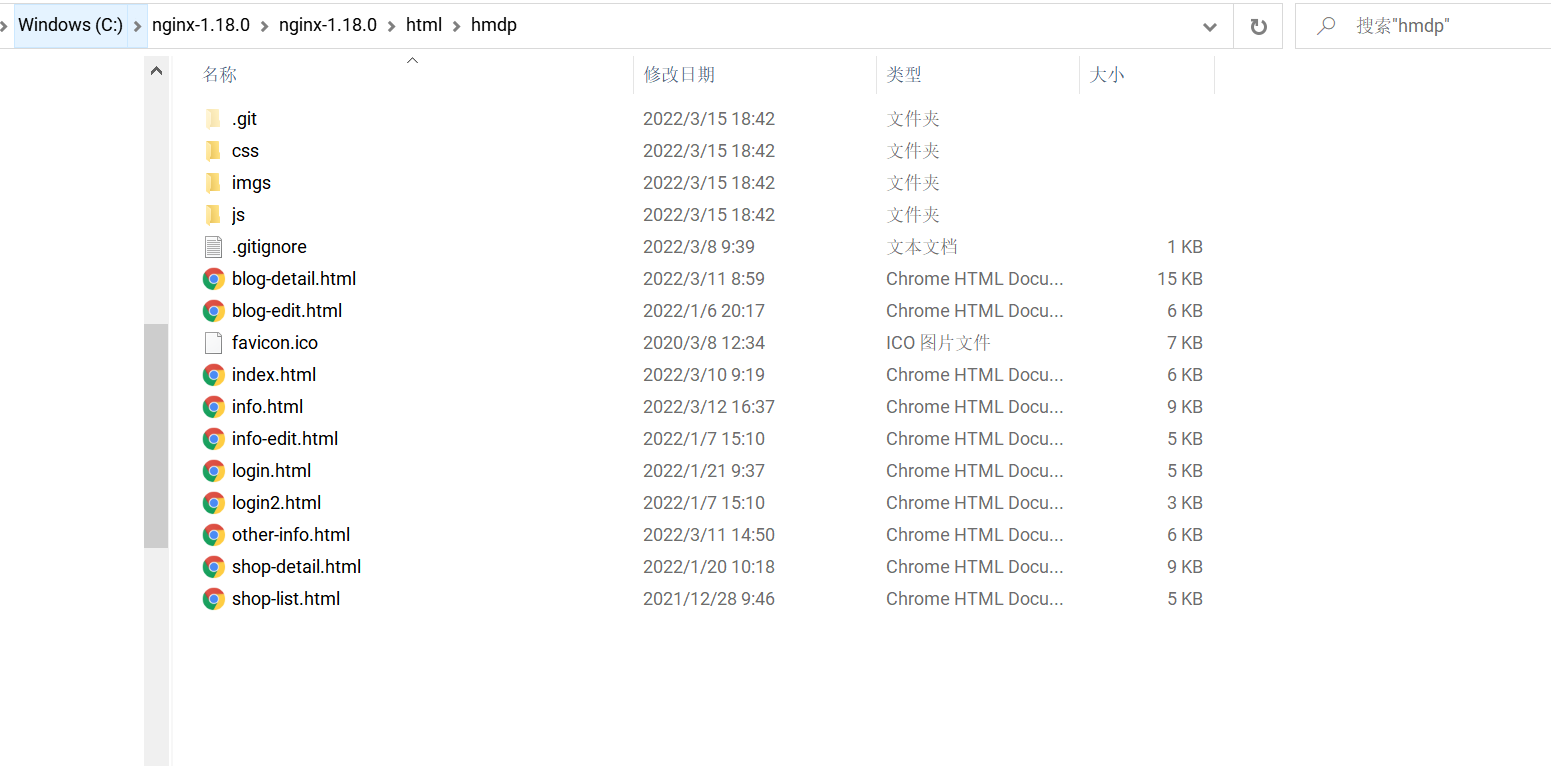This screenshot has height=766, width=1551.
Task: Open the address bar history dropdown
Action: click(1210, 27)
